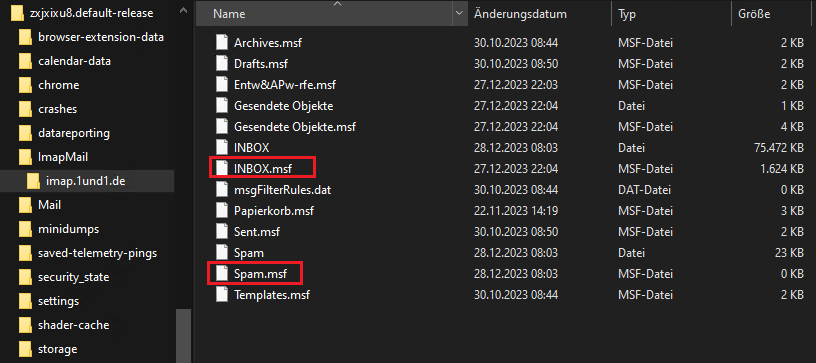Screen dimensions: 816x363
Task: Open the Name column filter dropdown arrow
Action: (x=459, y=14)
